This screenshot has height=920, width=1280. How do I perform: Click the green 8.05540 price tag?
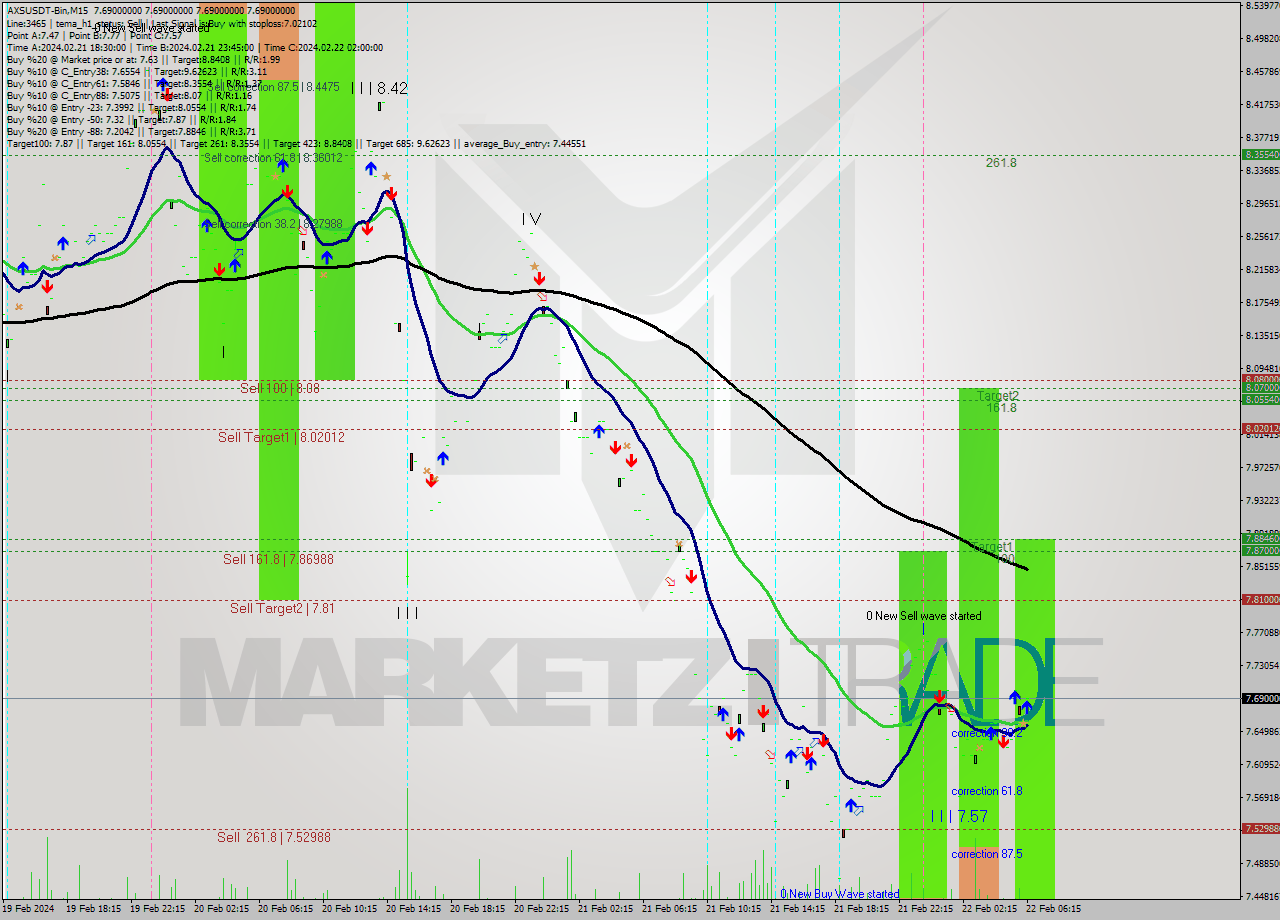point(1260,399)
